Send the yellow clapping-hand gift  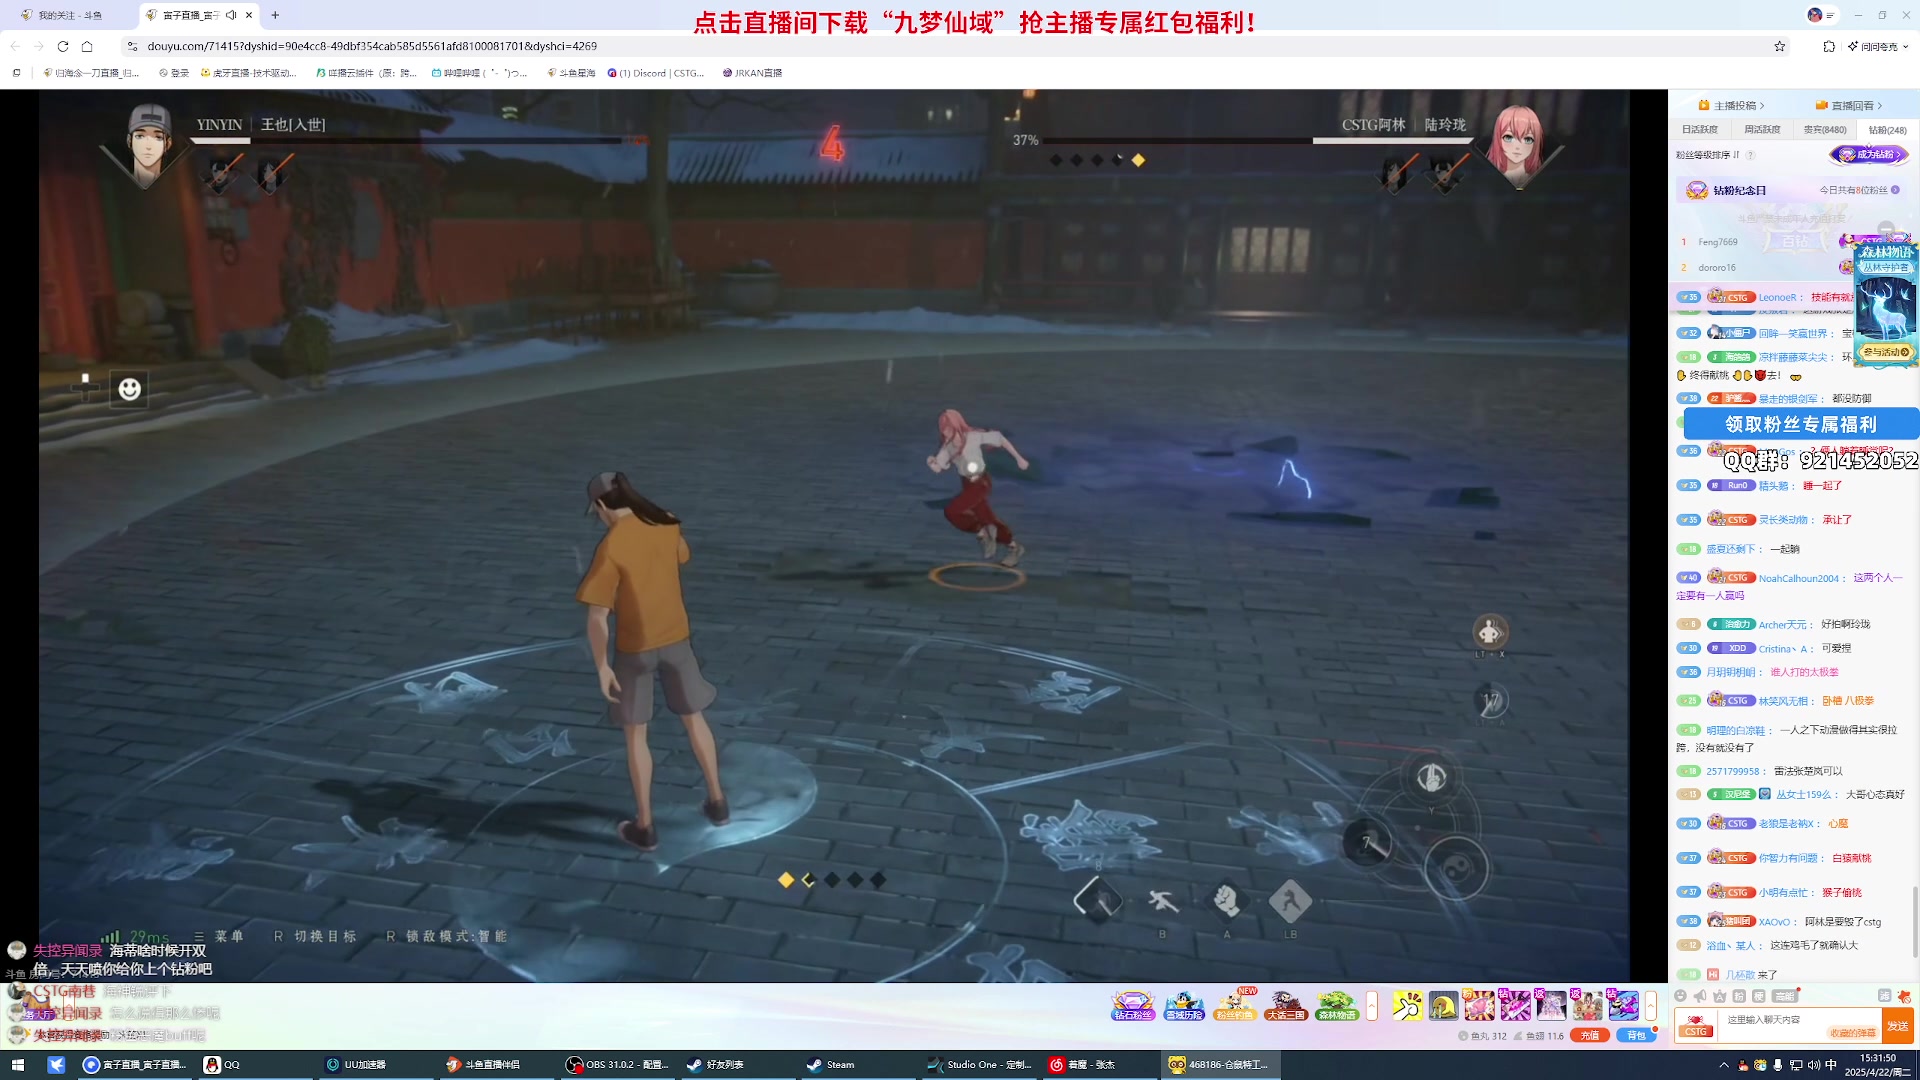1407,1006
